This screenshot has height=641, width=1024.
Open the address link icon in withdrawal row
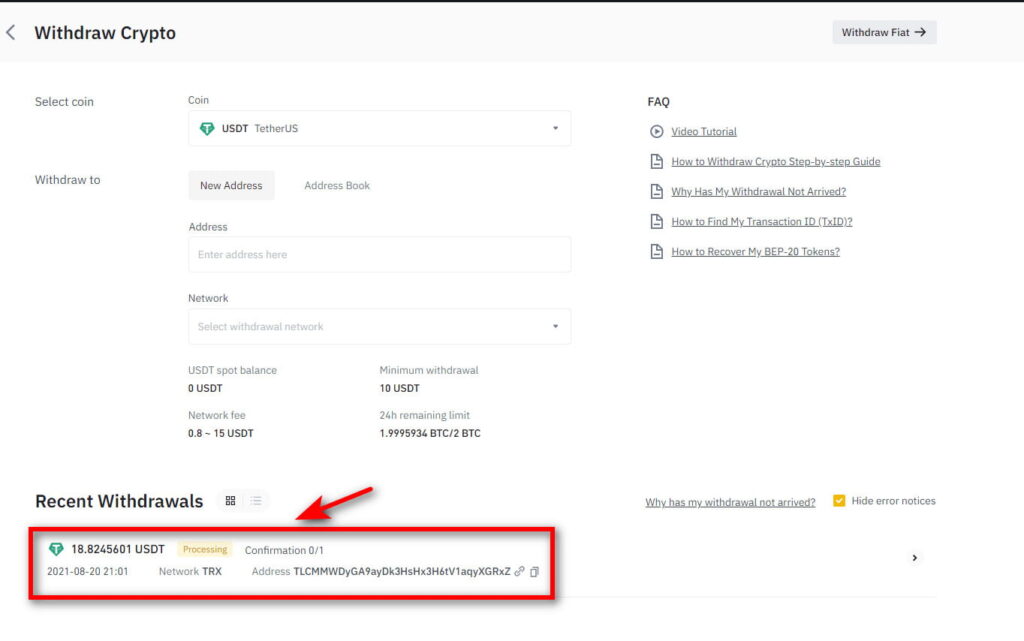tap(520, 571)
